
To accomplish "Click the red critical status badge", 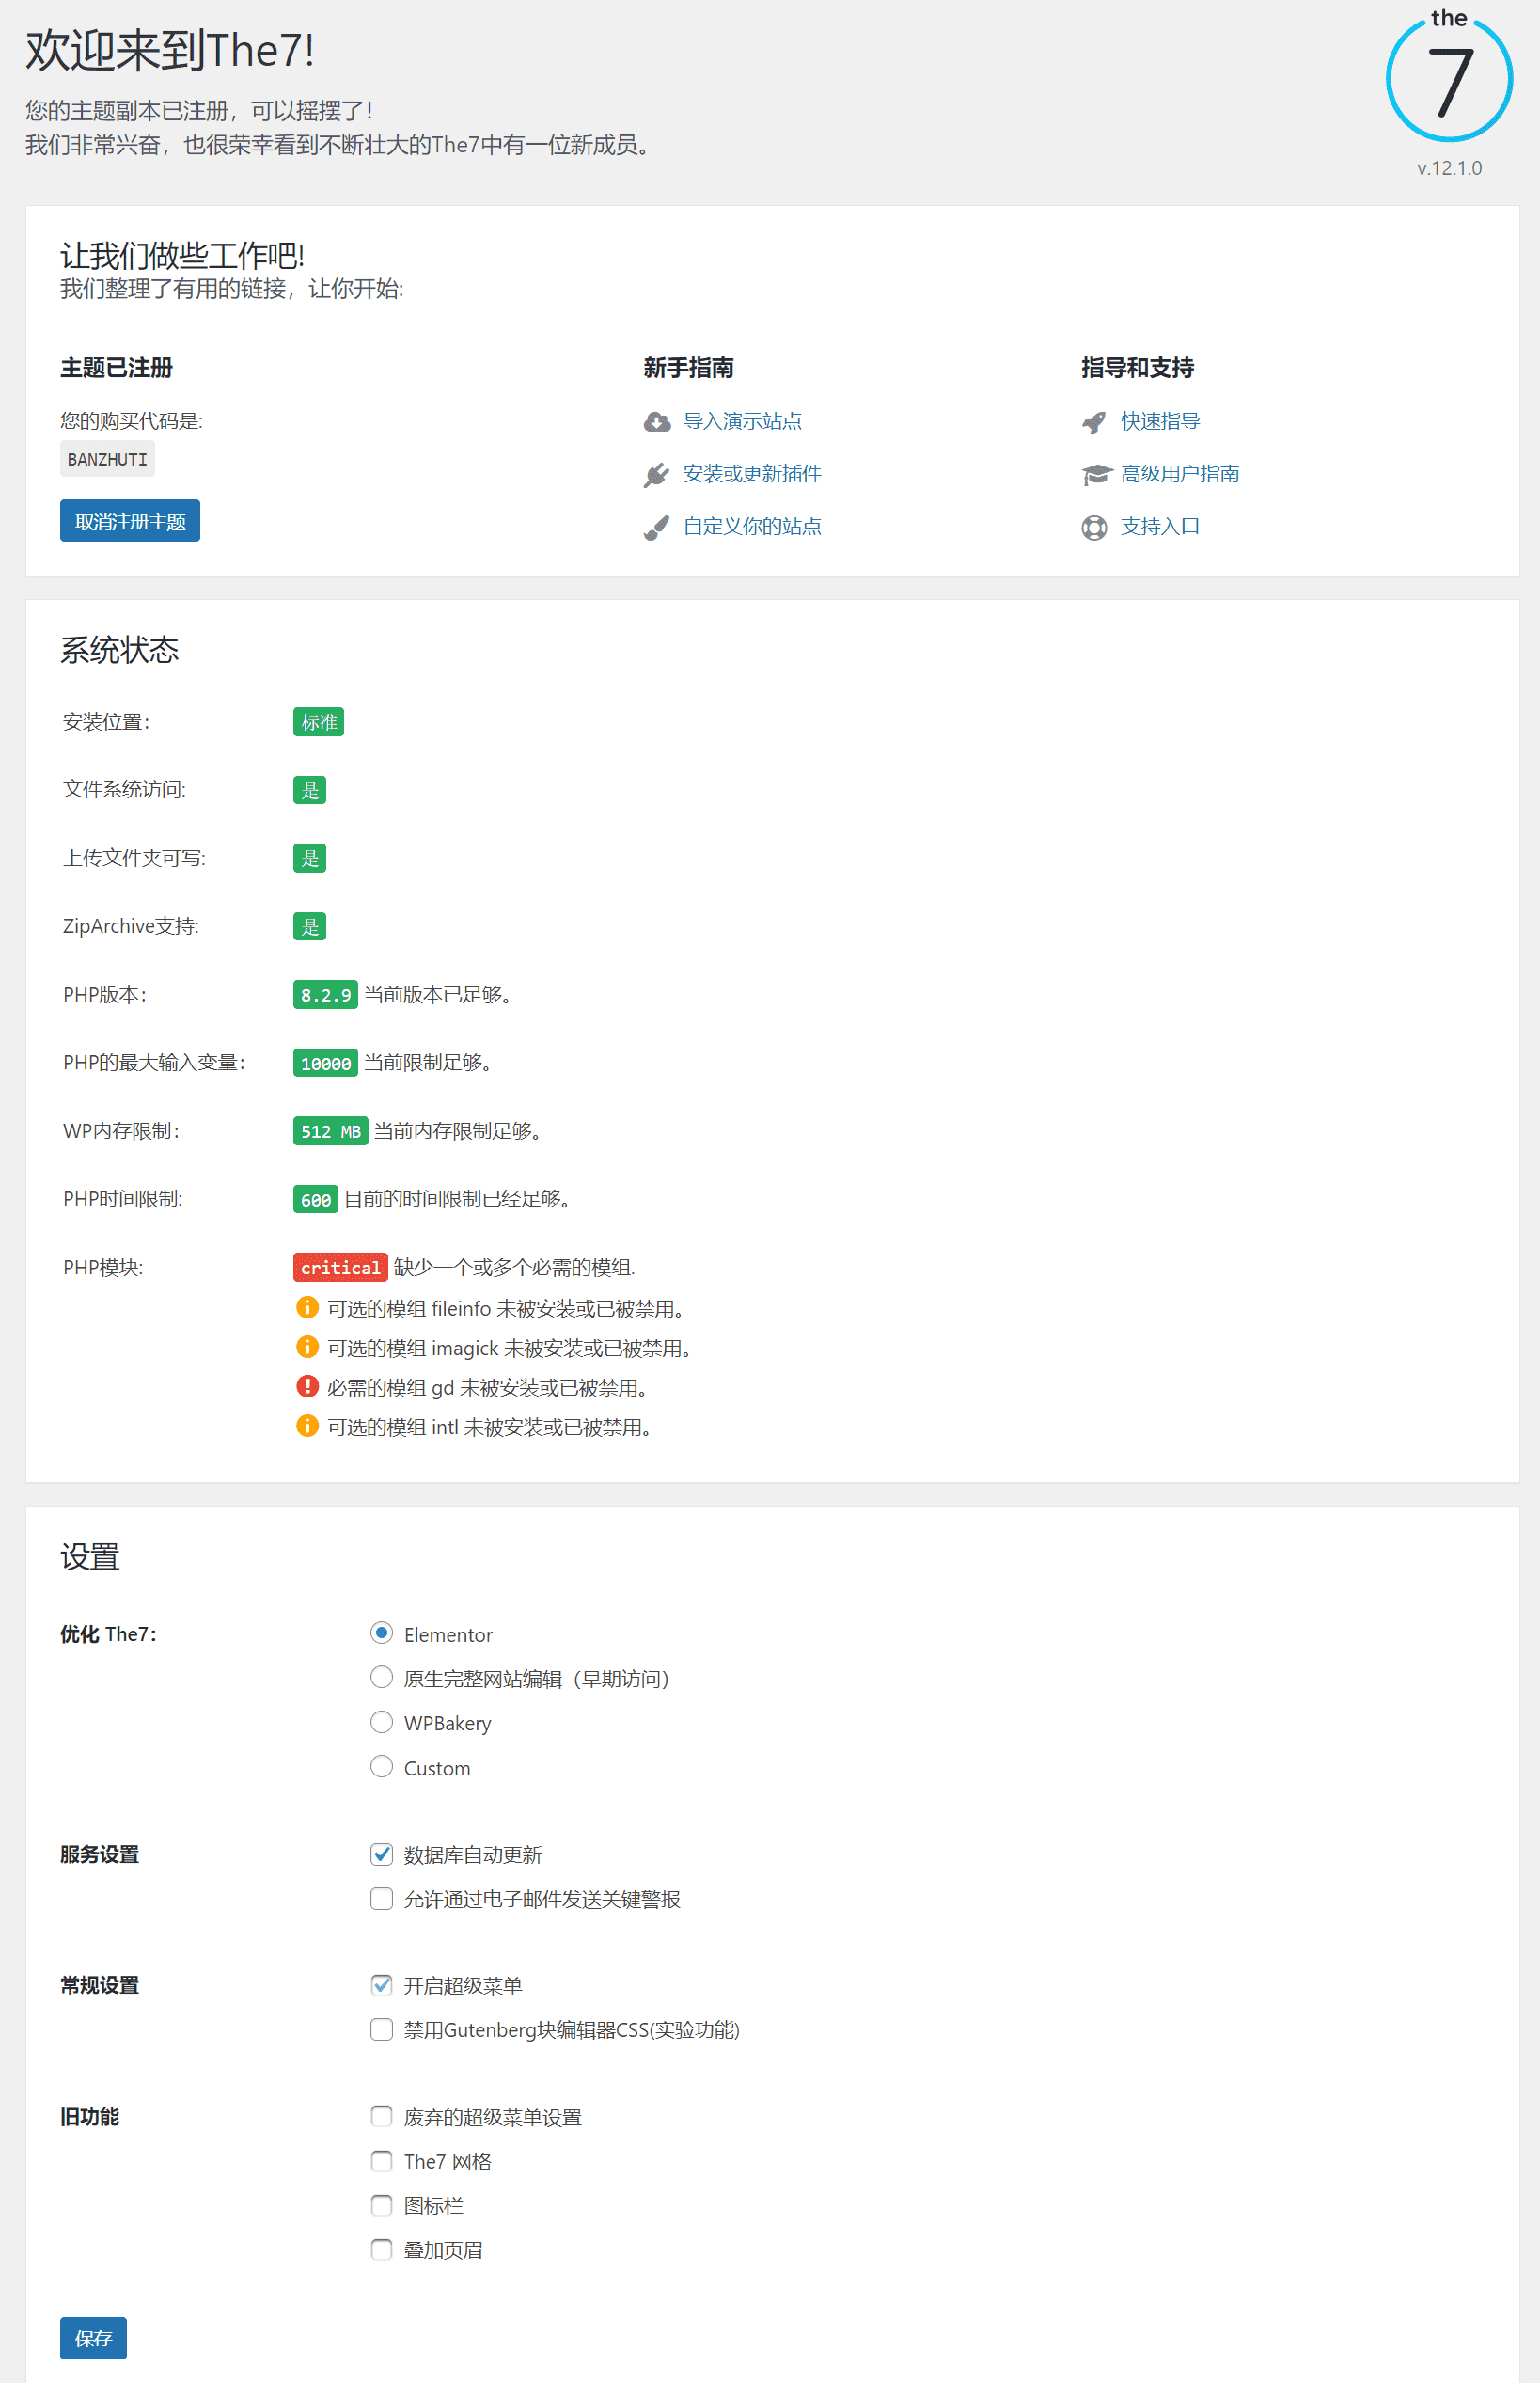I will [340, 1267].
